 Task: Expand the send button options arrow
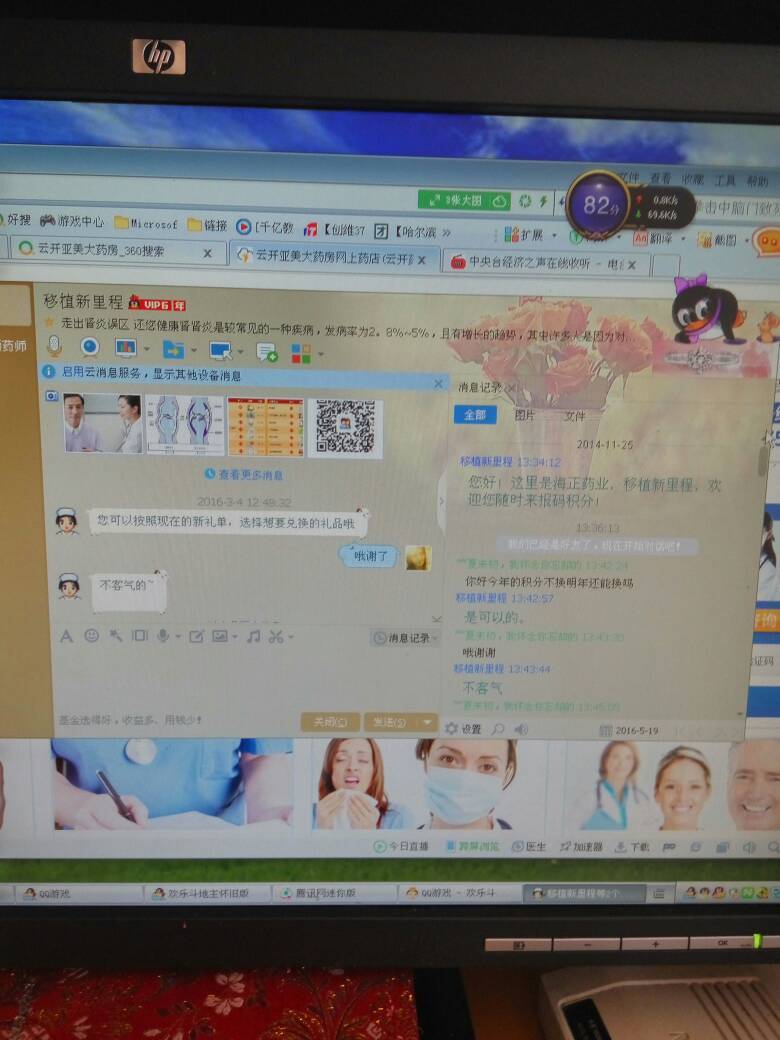point(428,721)
